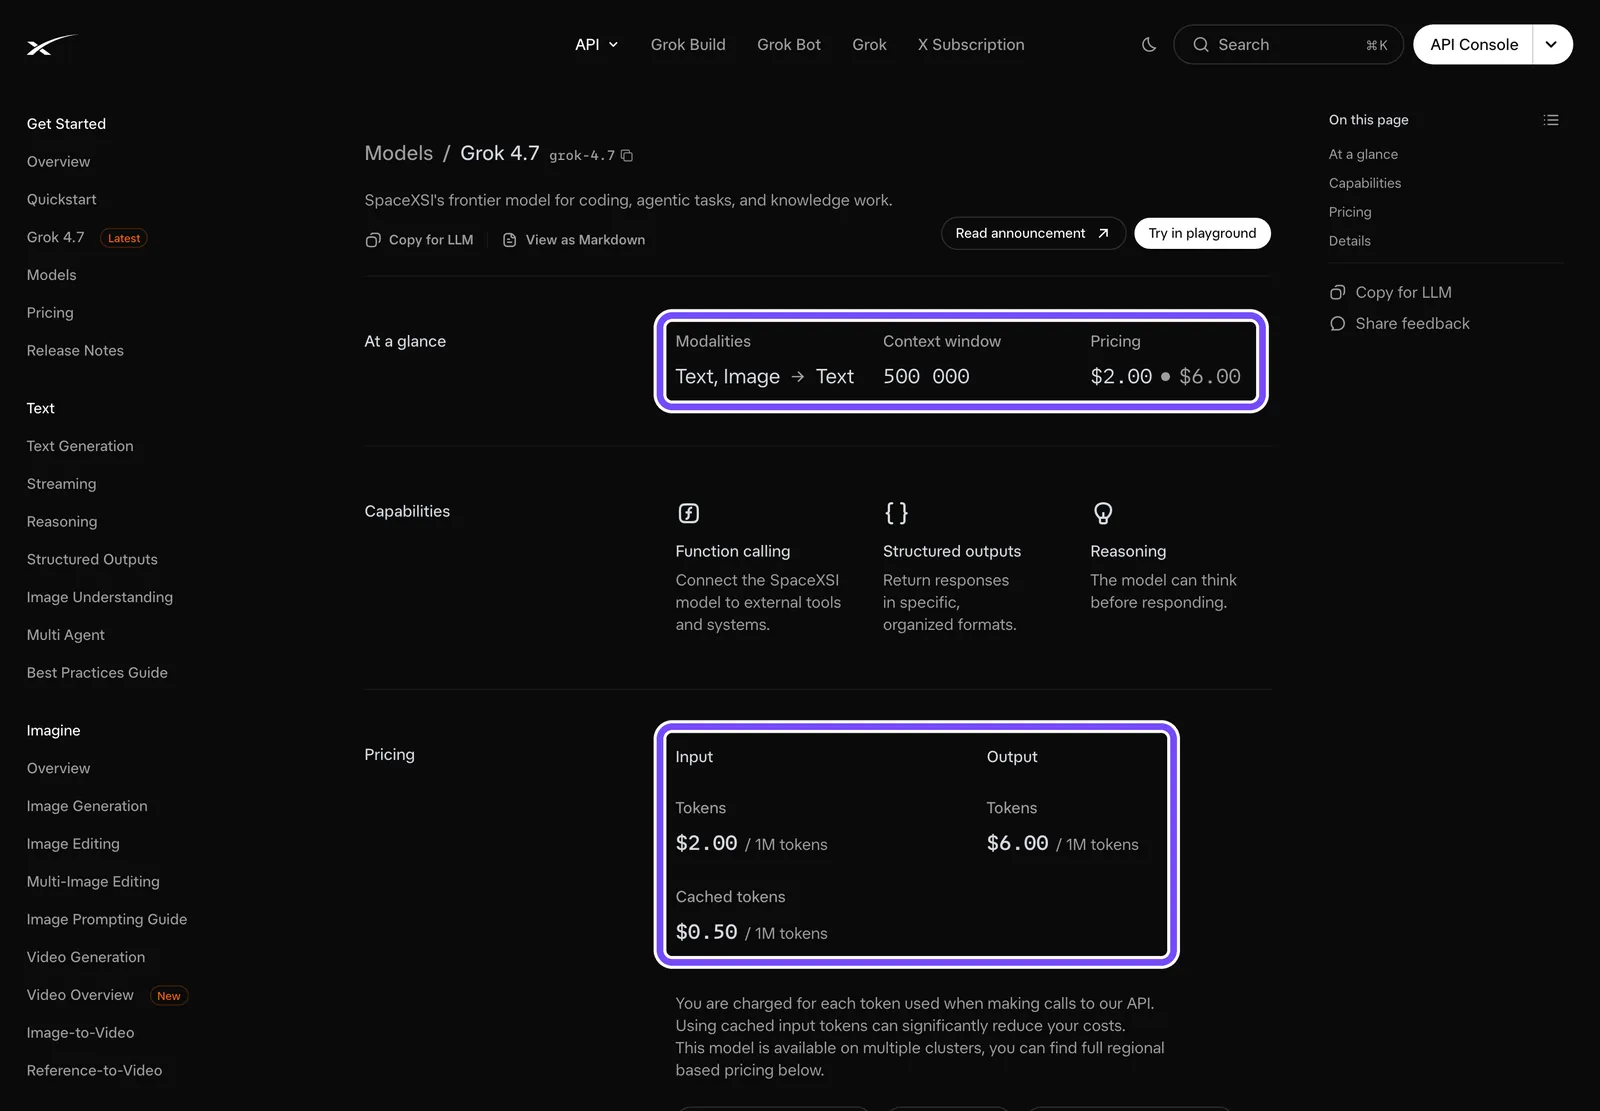Open Multi Agent page
This screenshot has width=1600, height=1111.
coord(66,635)
